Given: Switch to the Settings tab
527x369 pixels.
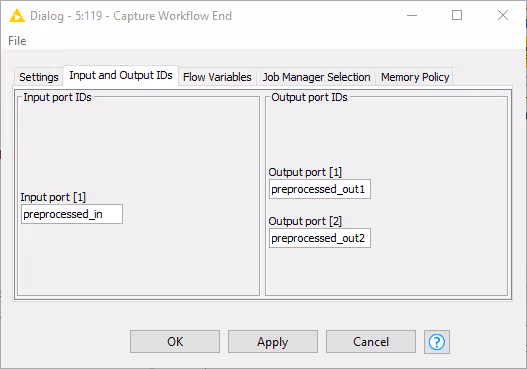Looking at the screenshot, I should point(39,77).
